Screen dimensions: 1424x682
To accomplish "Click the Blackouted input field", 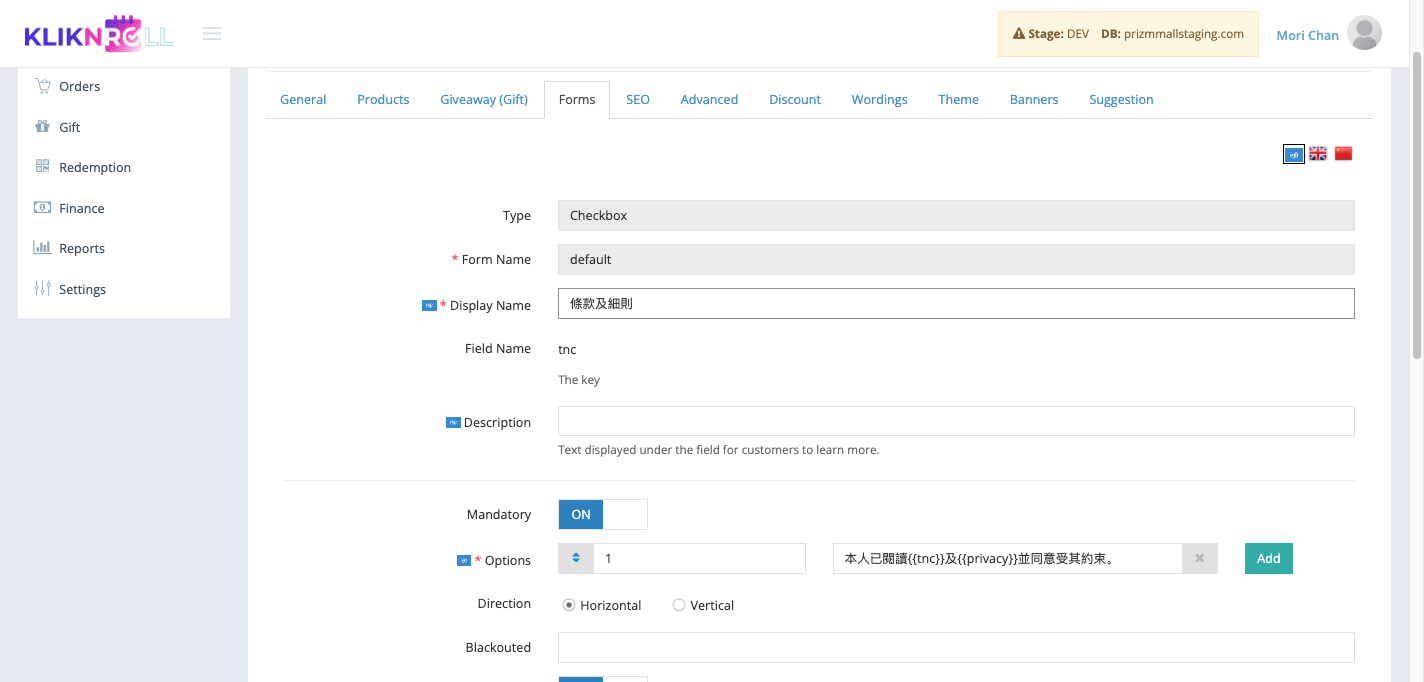I will coord(956,647).
